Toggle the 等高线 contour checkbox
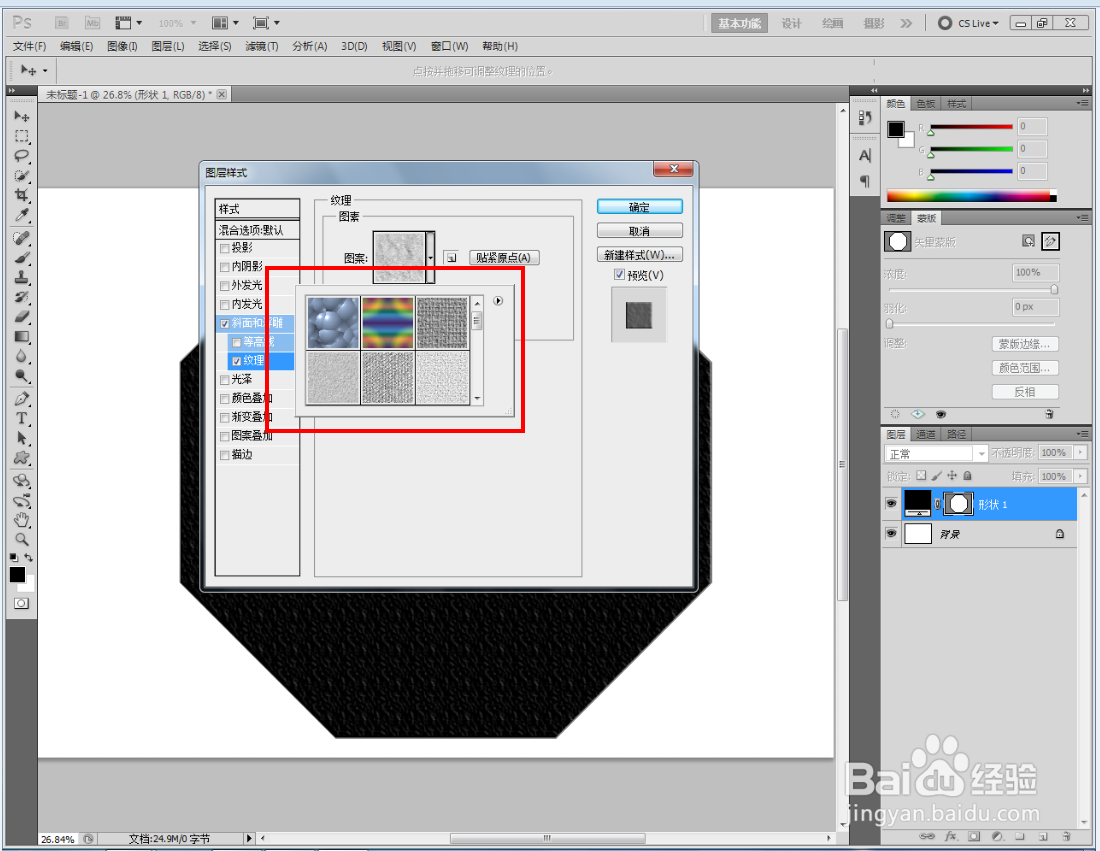The height and width of the screenshot is (851, 1100). (236, 342)
